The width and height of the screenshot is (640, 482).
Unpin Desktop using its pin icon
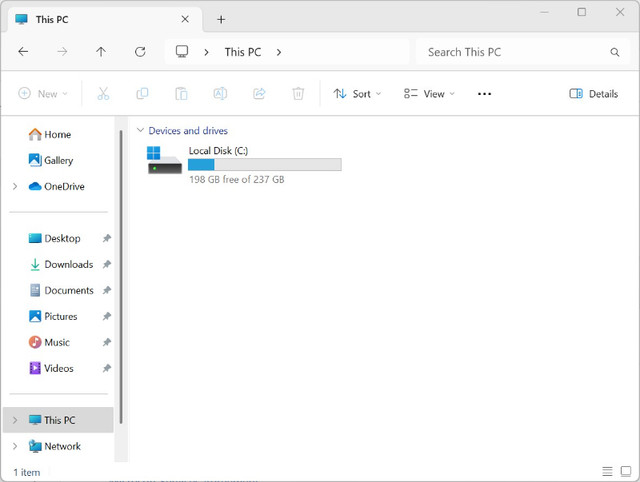point(107,238)
